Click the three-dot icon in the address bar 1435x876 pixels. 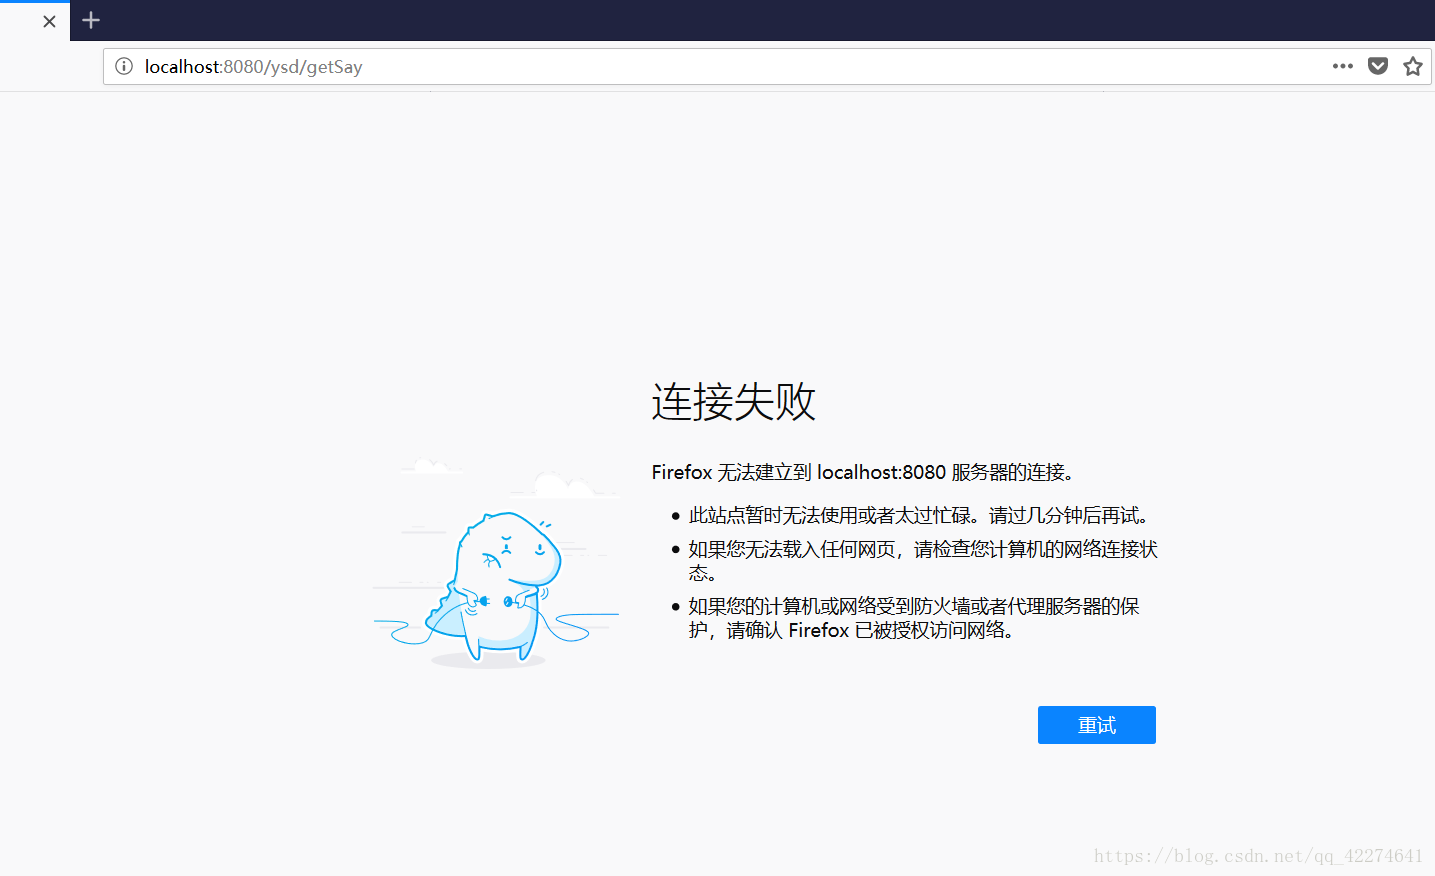tap(1342, 66)
